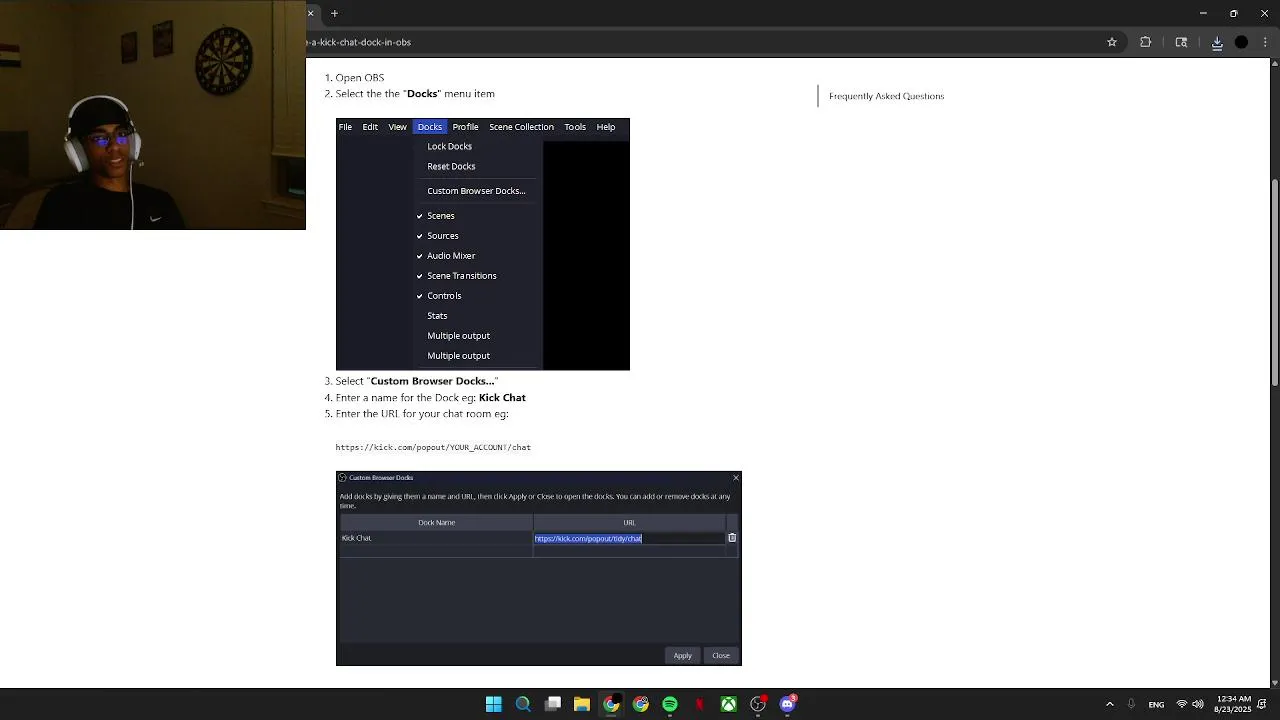The width and height of the screenshot is (1280, 720).
Task: Open Spotify from the taskbar
Action: coord(670,704)
